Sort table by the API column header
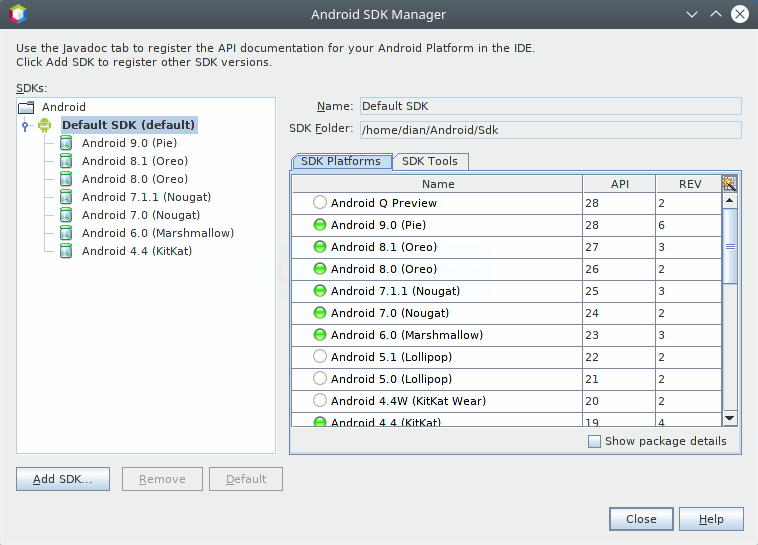Viewport: 758px width, 545px height. pyautogui.click(x=619, y=184)
